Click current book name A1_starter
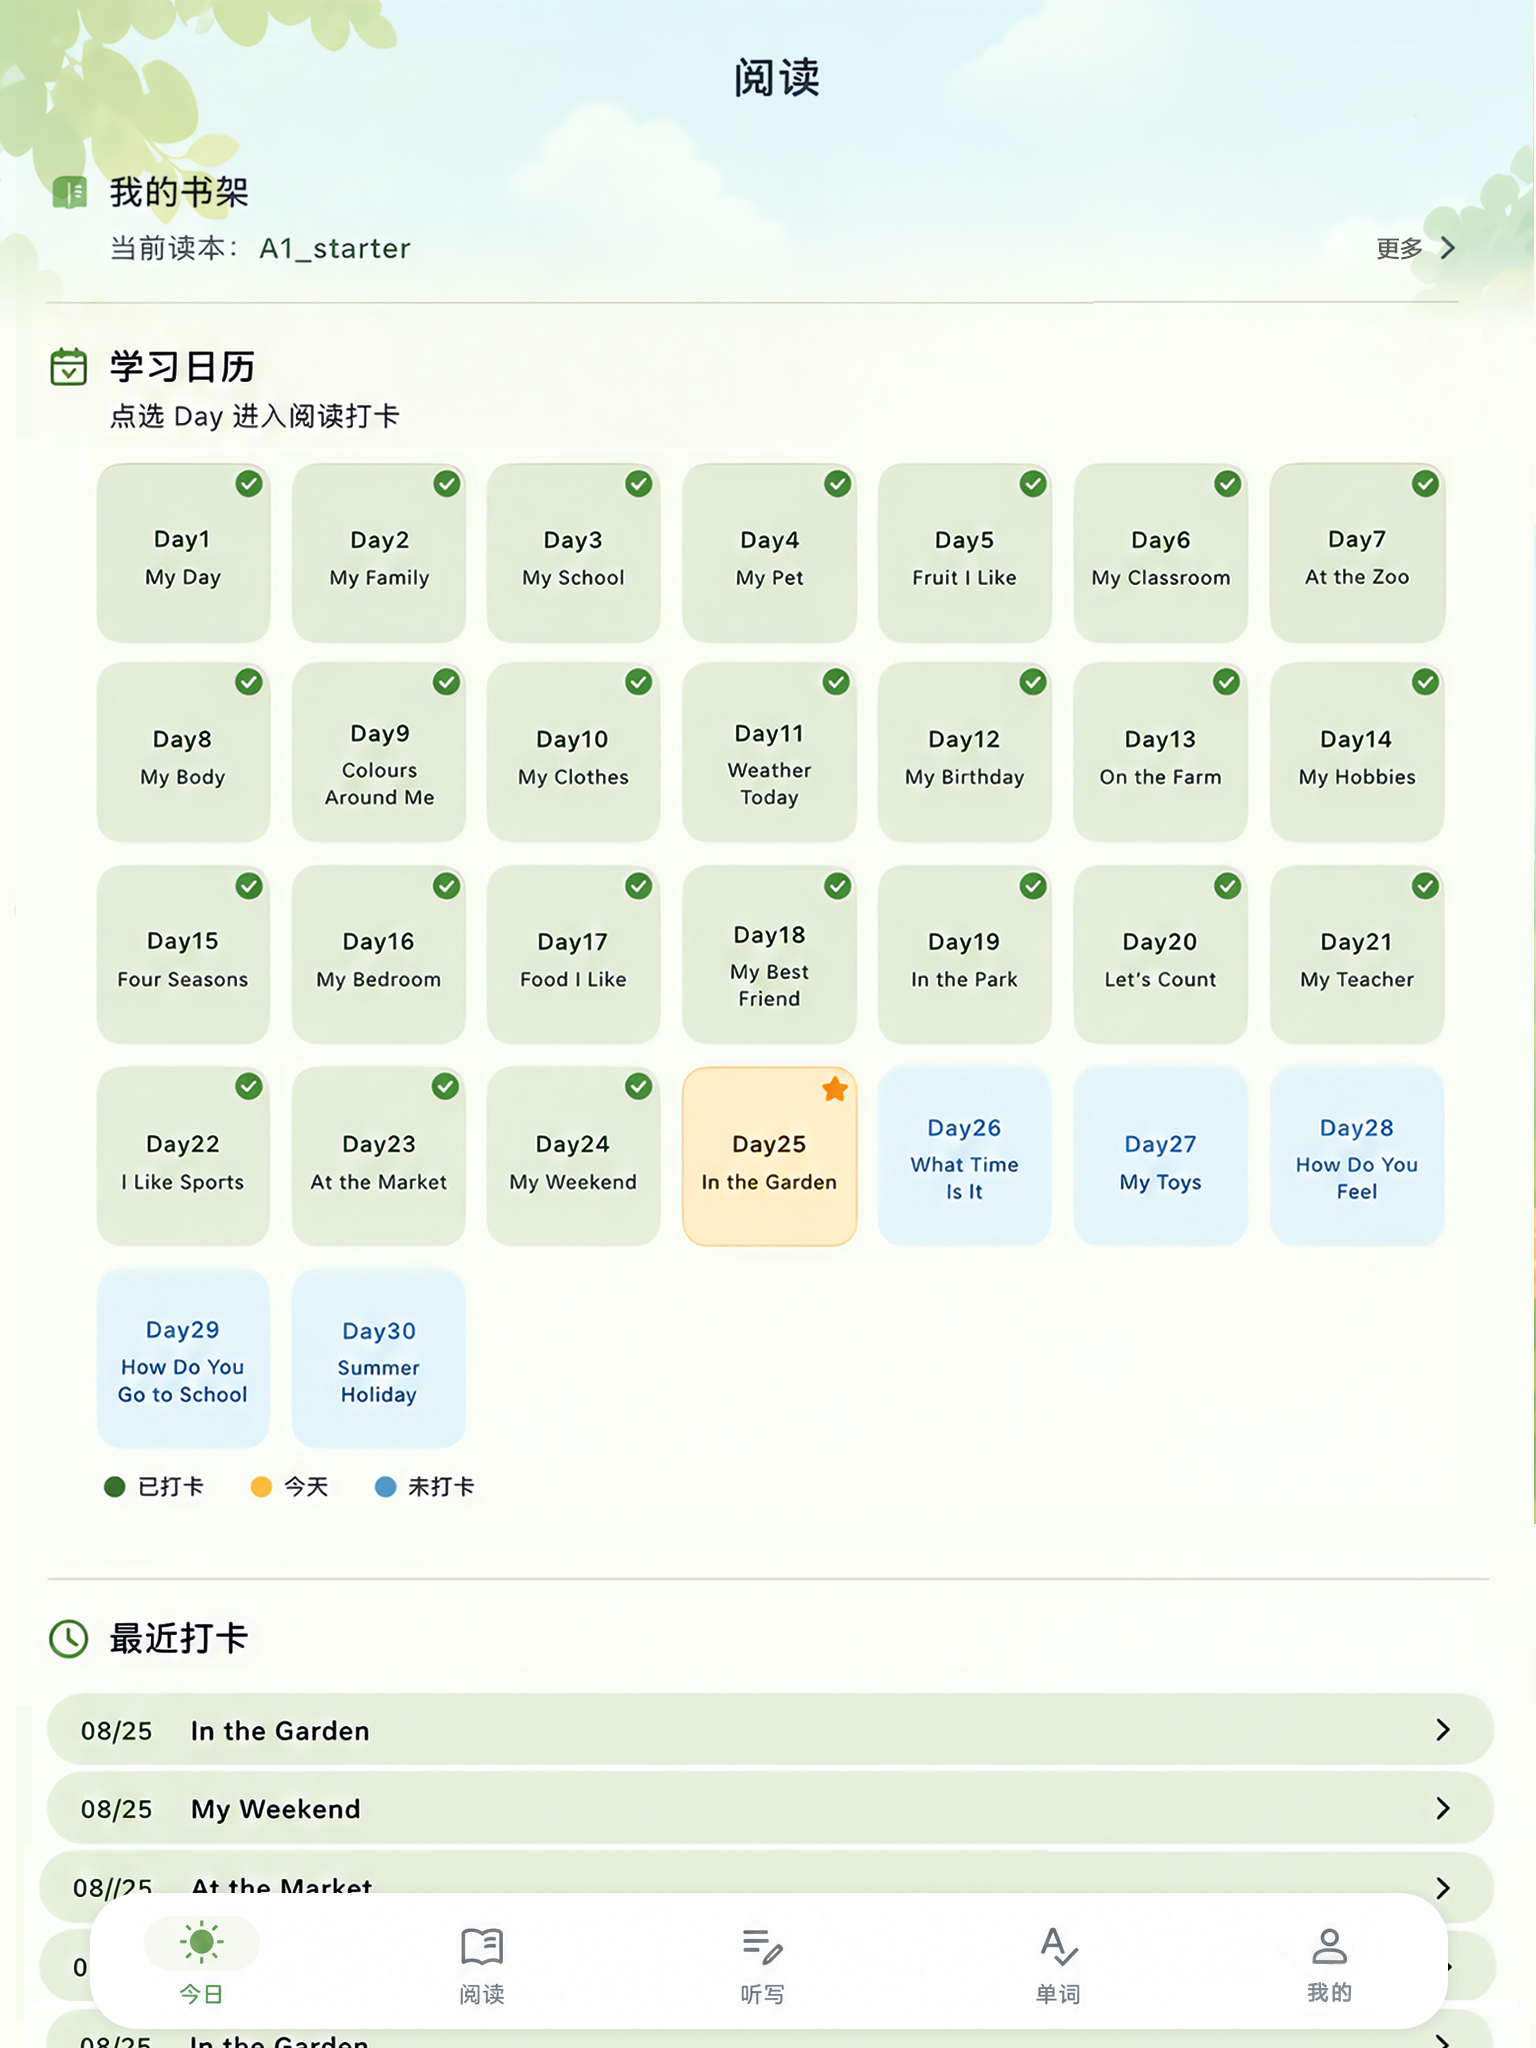1536x2048 pixels. pyautogui.click(x=335, y=248)
